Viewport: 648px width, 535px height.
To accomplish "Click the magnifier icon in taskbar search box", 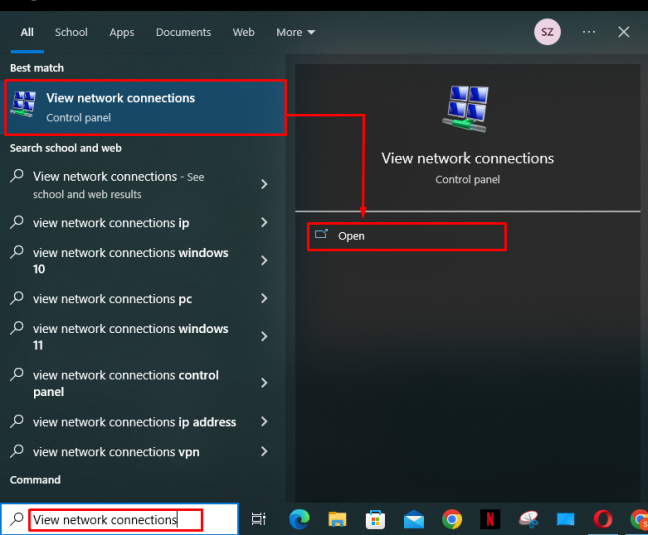I will click(17, 519).
